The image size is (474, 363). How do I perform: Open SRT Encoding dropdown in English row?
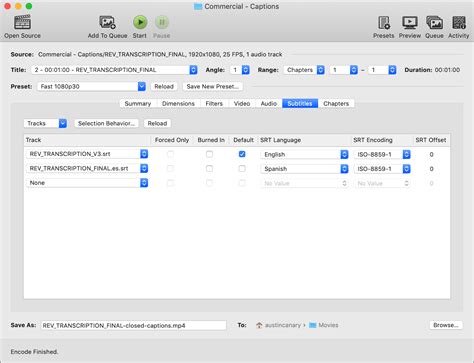tap(382, 154)
